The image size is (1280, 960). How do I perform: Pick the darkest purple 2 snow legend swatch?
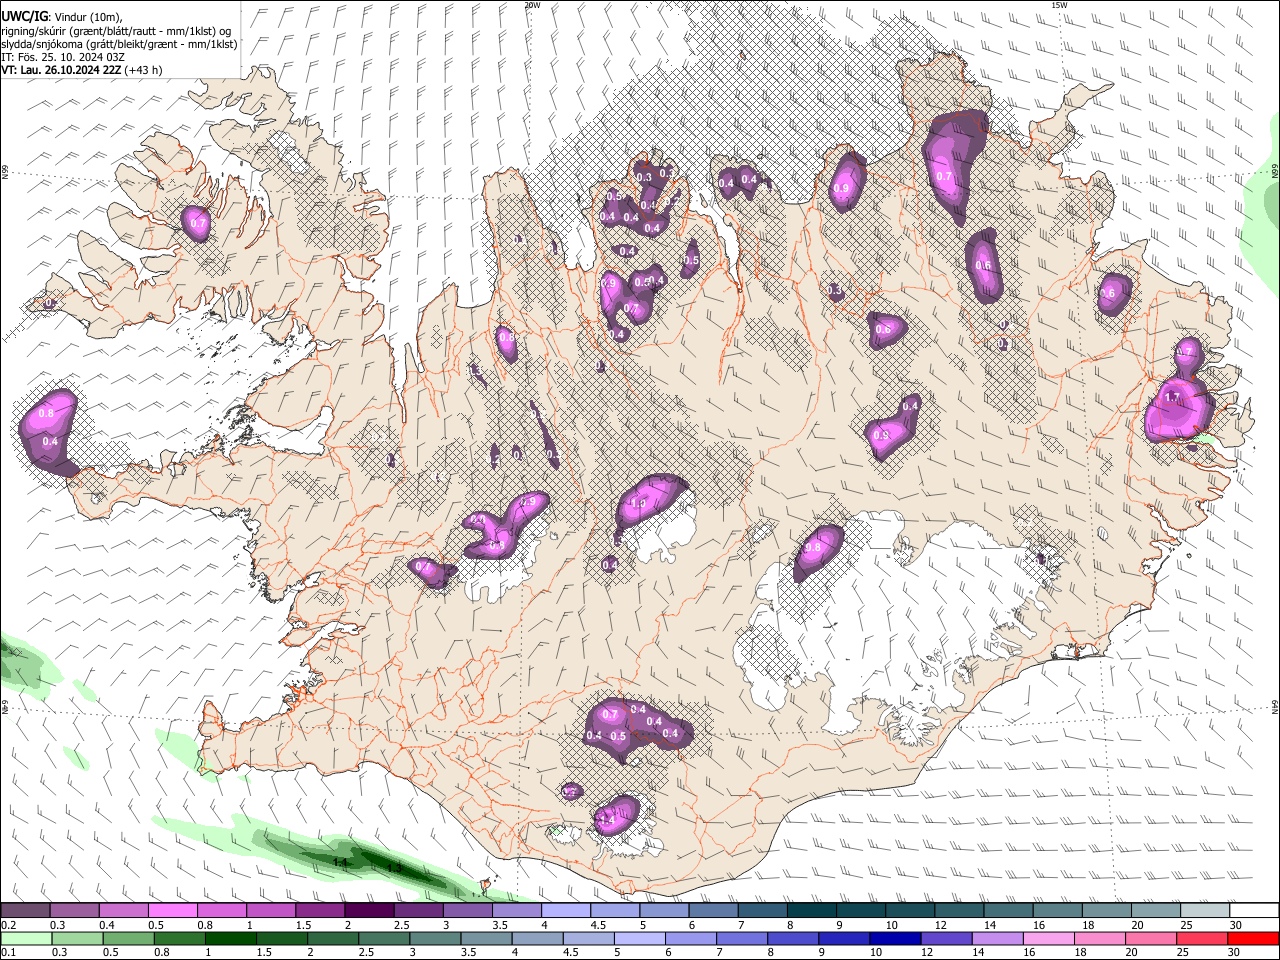tap(368, 911)
